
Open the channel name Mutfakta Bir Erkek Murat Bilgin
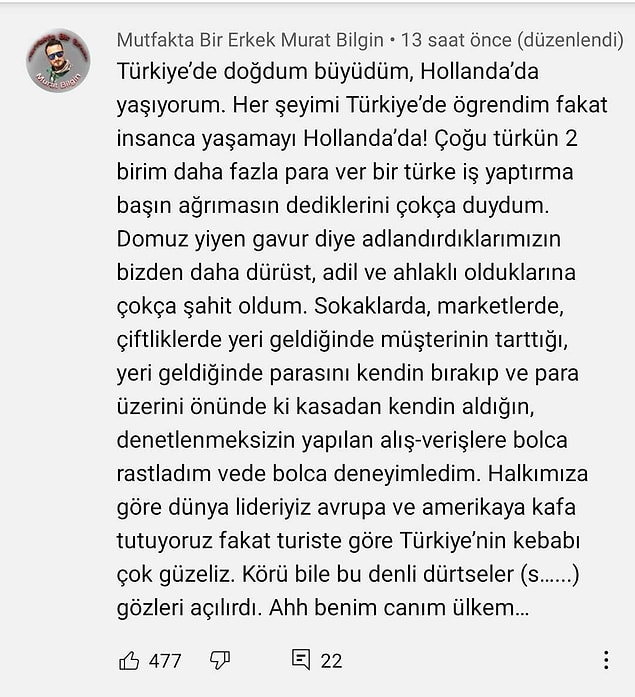click(x=250, y=40)
